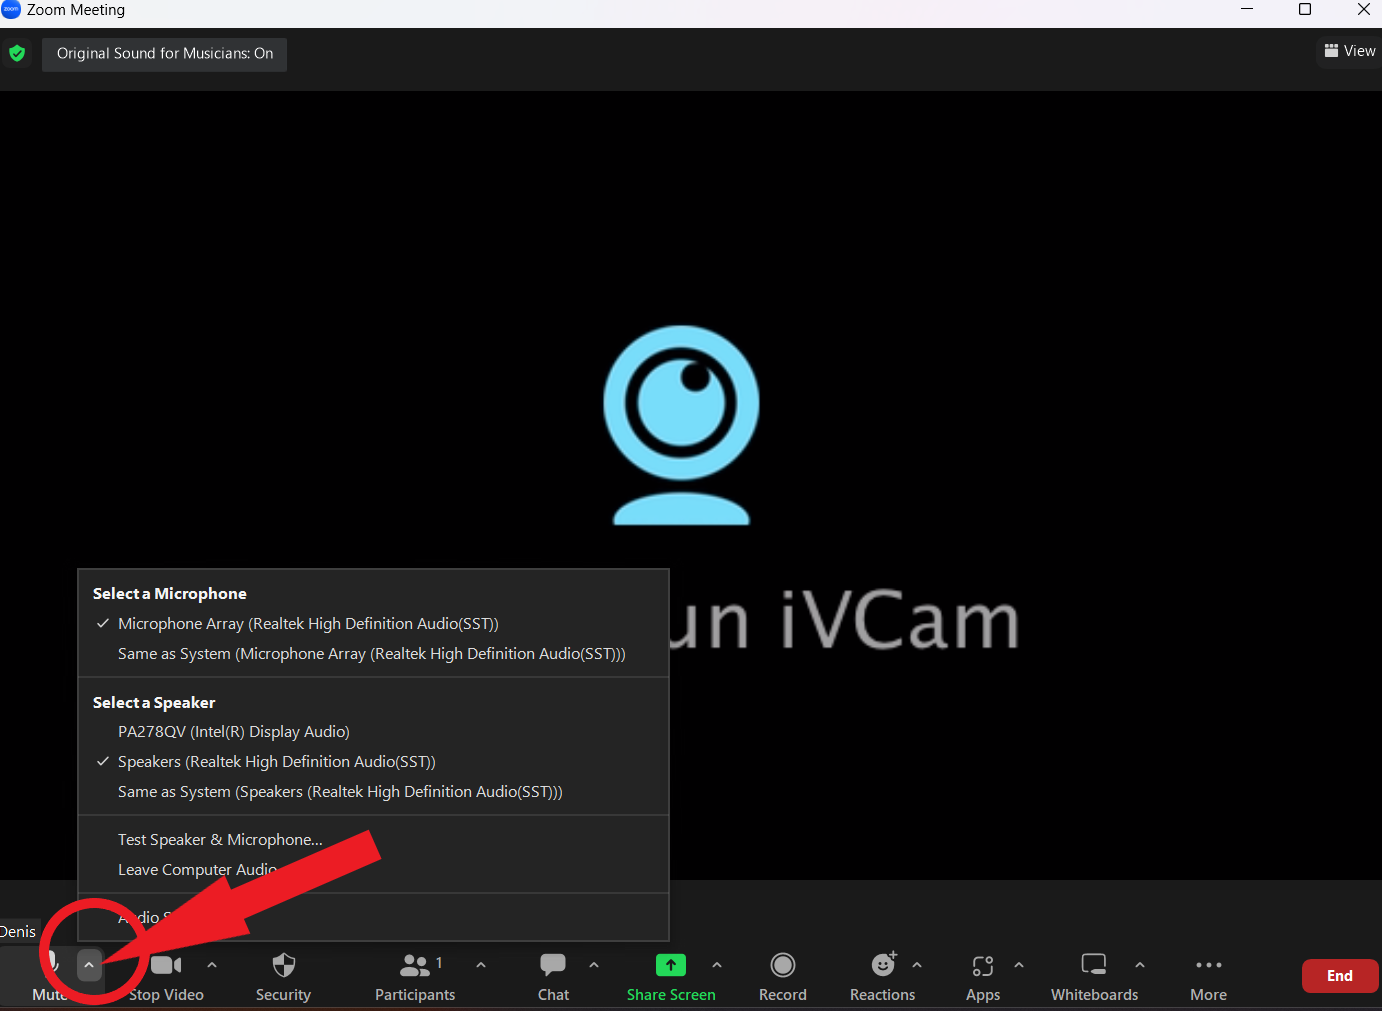Viewport: 1382px width, 1011px height.
Task: Stop the camera with Stop Video icon
Action: (x=166, y=965)
